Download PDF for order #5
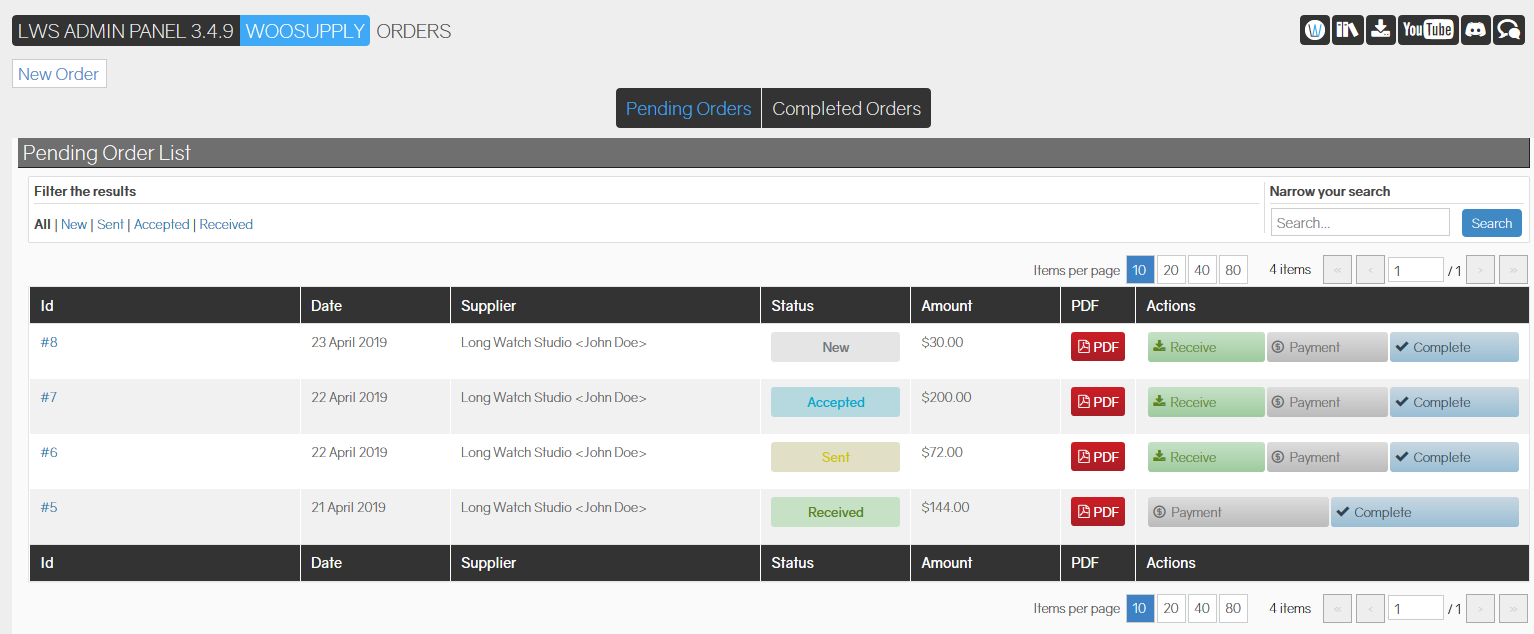1534x634 pixels. coord(1098,512)
